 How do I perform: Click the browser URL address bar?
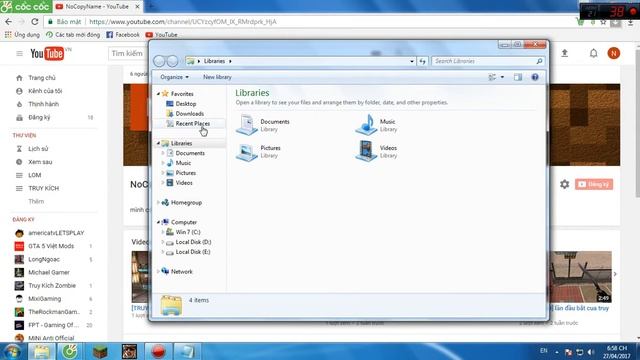[x=310, y=22]
